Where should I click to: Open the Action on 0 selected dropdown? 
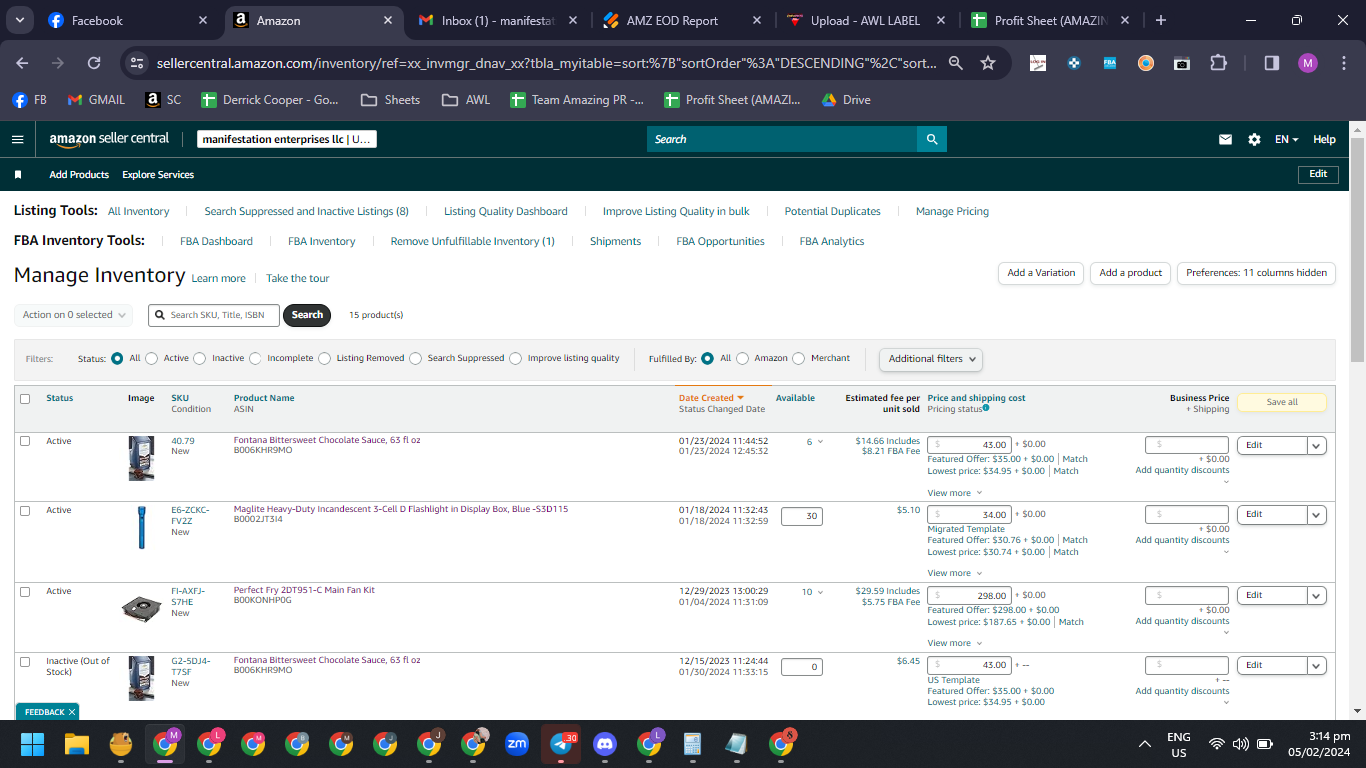pyautogui.click(x=73, y=315)
